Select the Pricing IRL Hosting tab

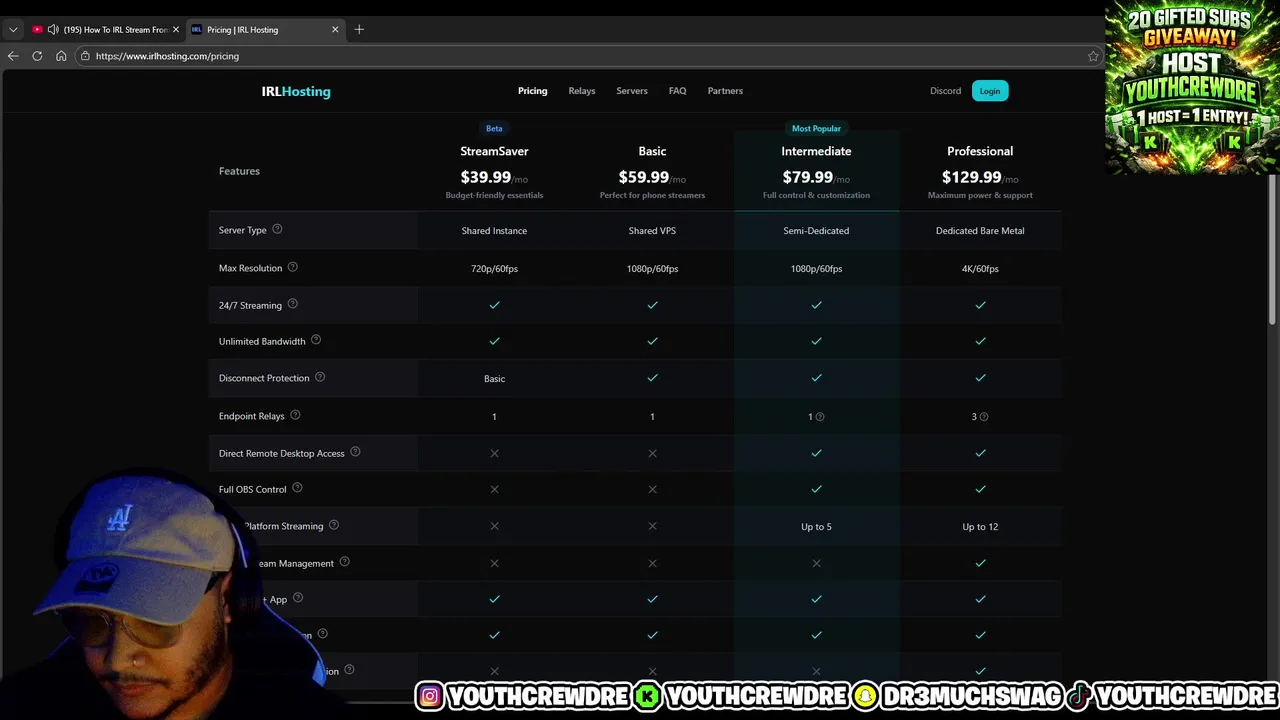pyautogui.click(x=265, y=29)
